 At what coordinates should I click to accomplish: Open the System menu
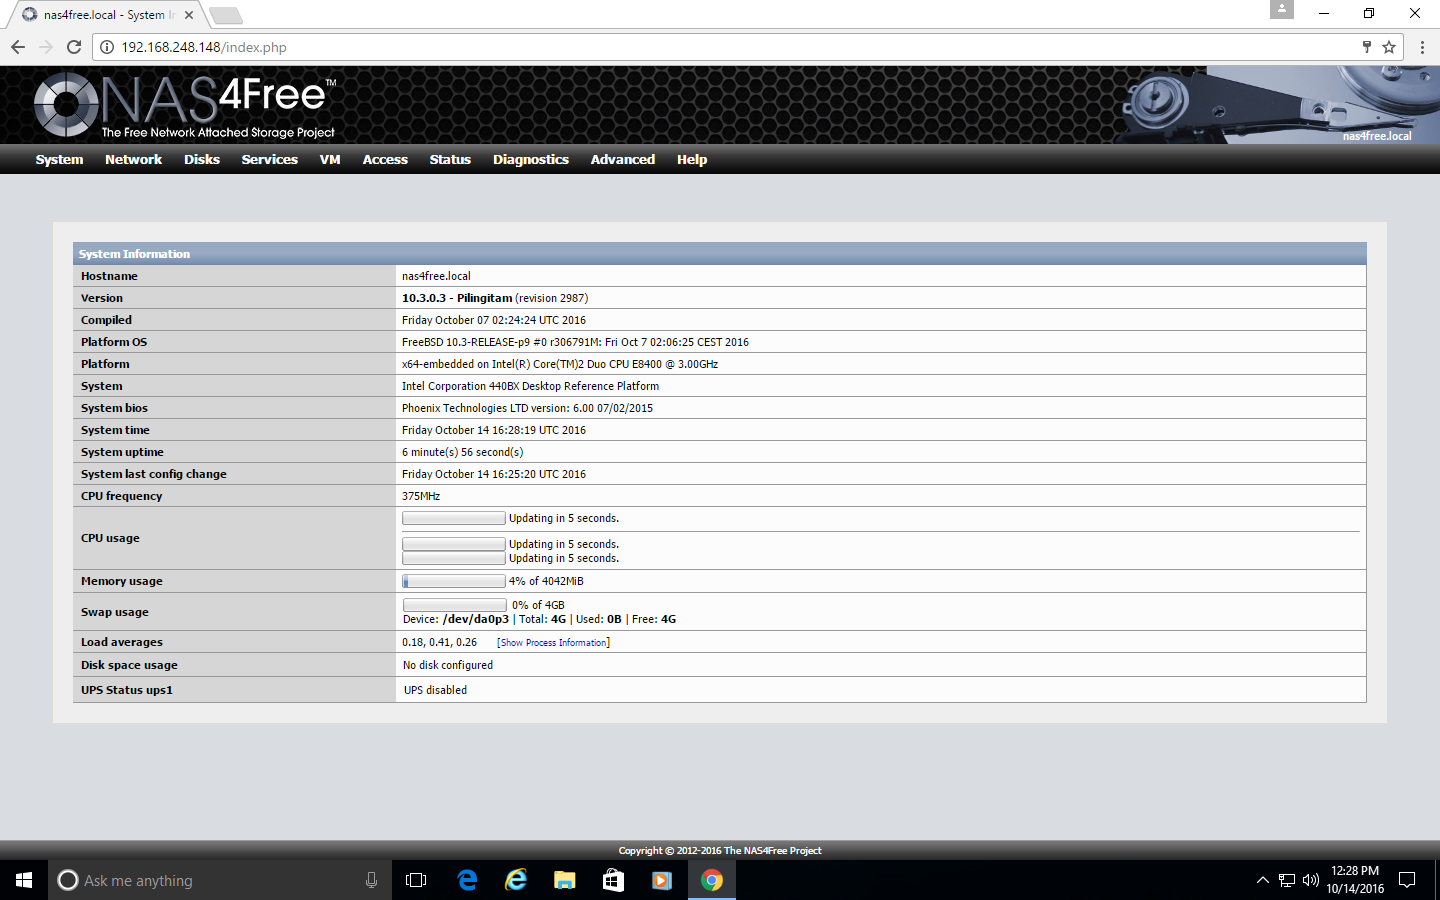pyautogui.click(x=59, y=160)
